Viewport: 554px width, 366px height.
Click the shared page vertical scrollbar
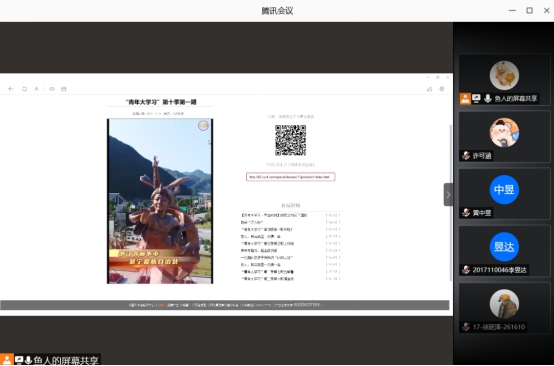(450, 203)
